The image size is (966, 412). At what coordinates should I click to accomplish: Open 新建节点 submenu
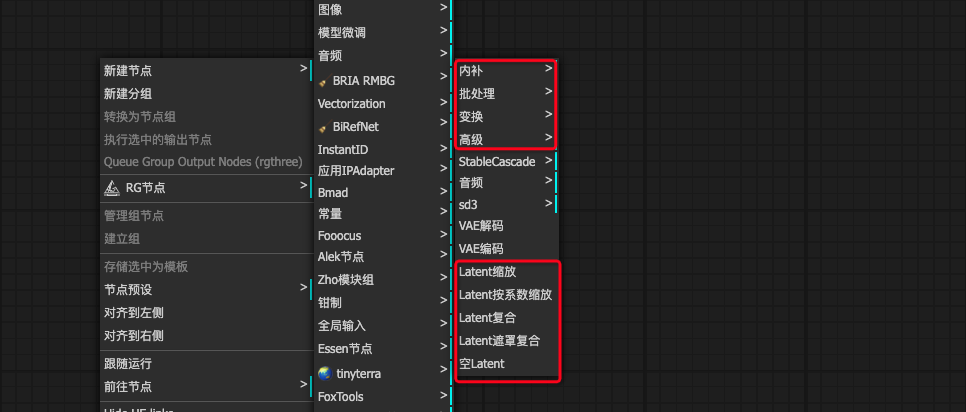tap(206, 71)
